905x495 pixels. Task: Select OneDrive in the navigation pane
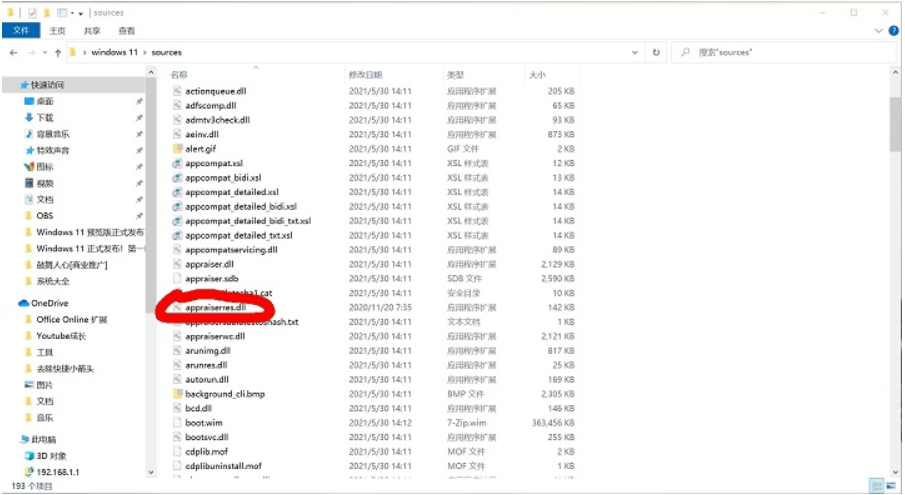tap(50, 303)
